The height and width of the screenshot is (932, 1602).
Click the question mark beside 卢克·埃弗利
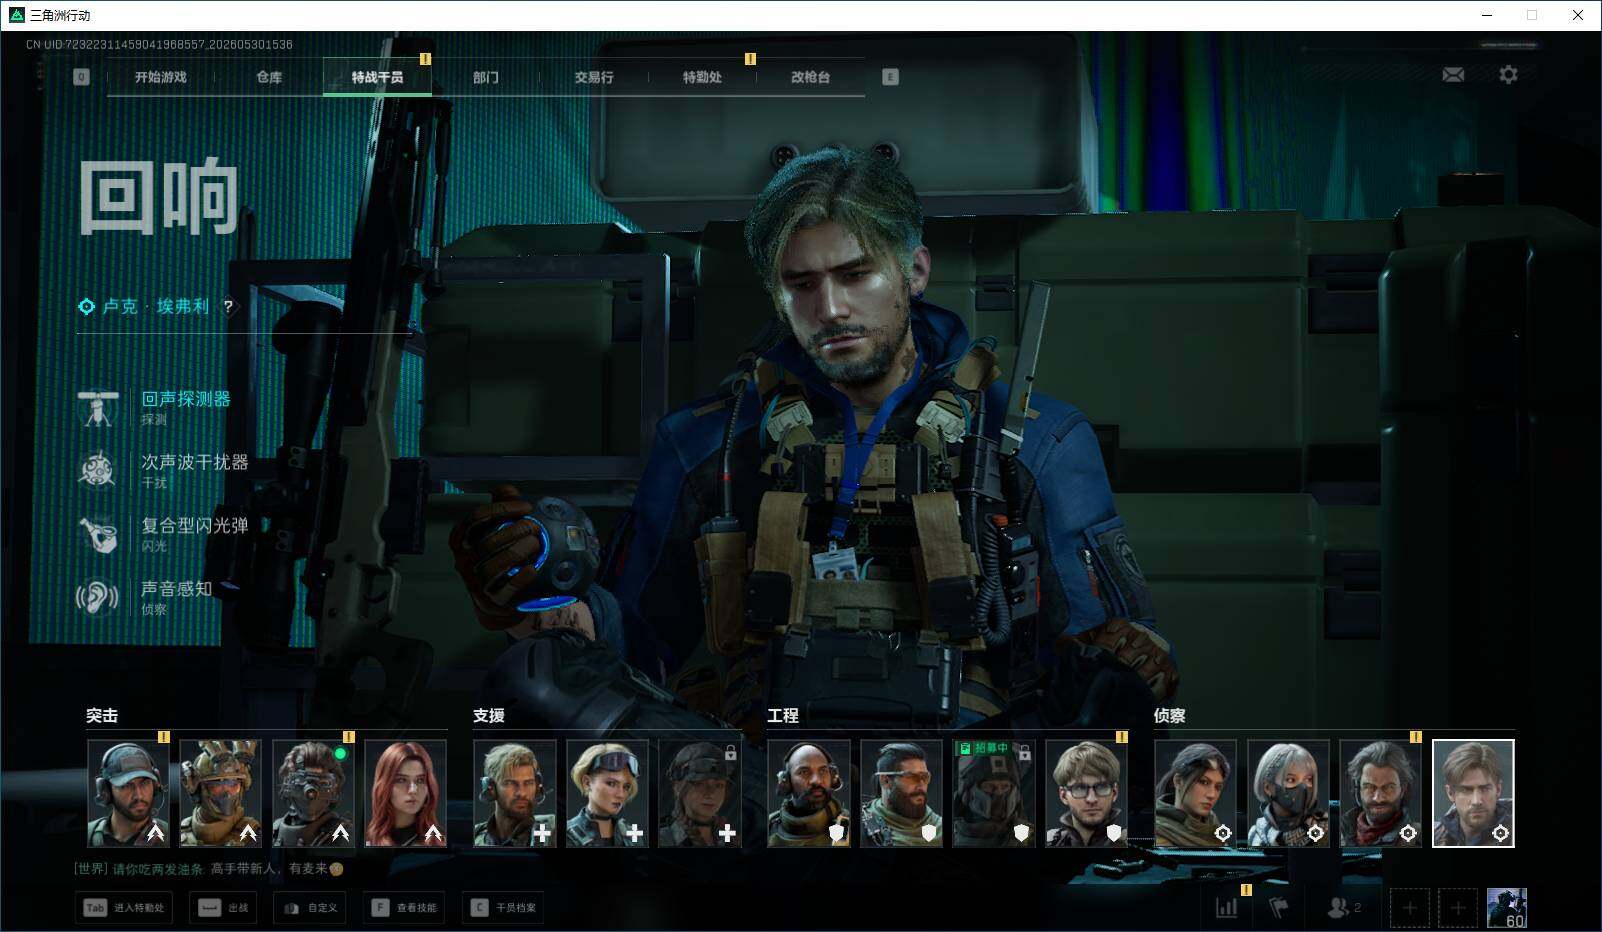(228, 306)
